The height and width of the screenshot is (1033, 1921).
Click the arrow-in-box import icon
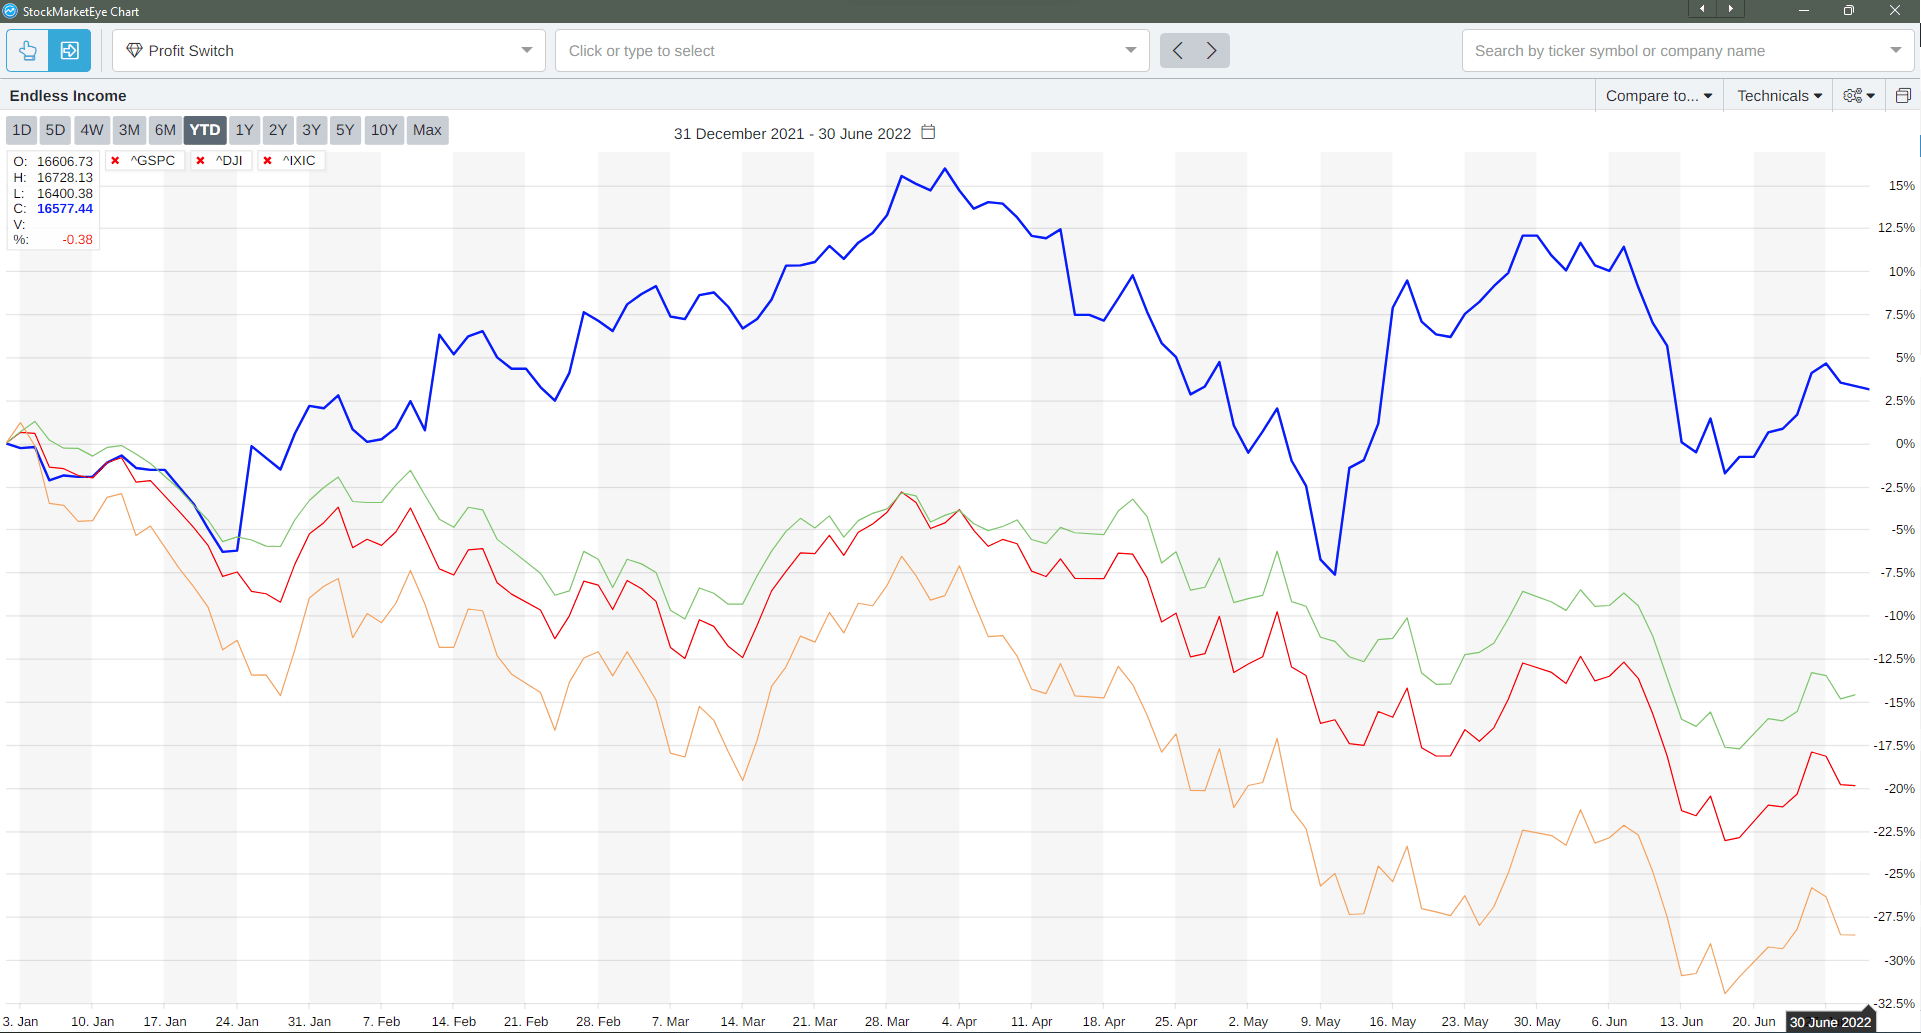(x=69, y=50)
